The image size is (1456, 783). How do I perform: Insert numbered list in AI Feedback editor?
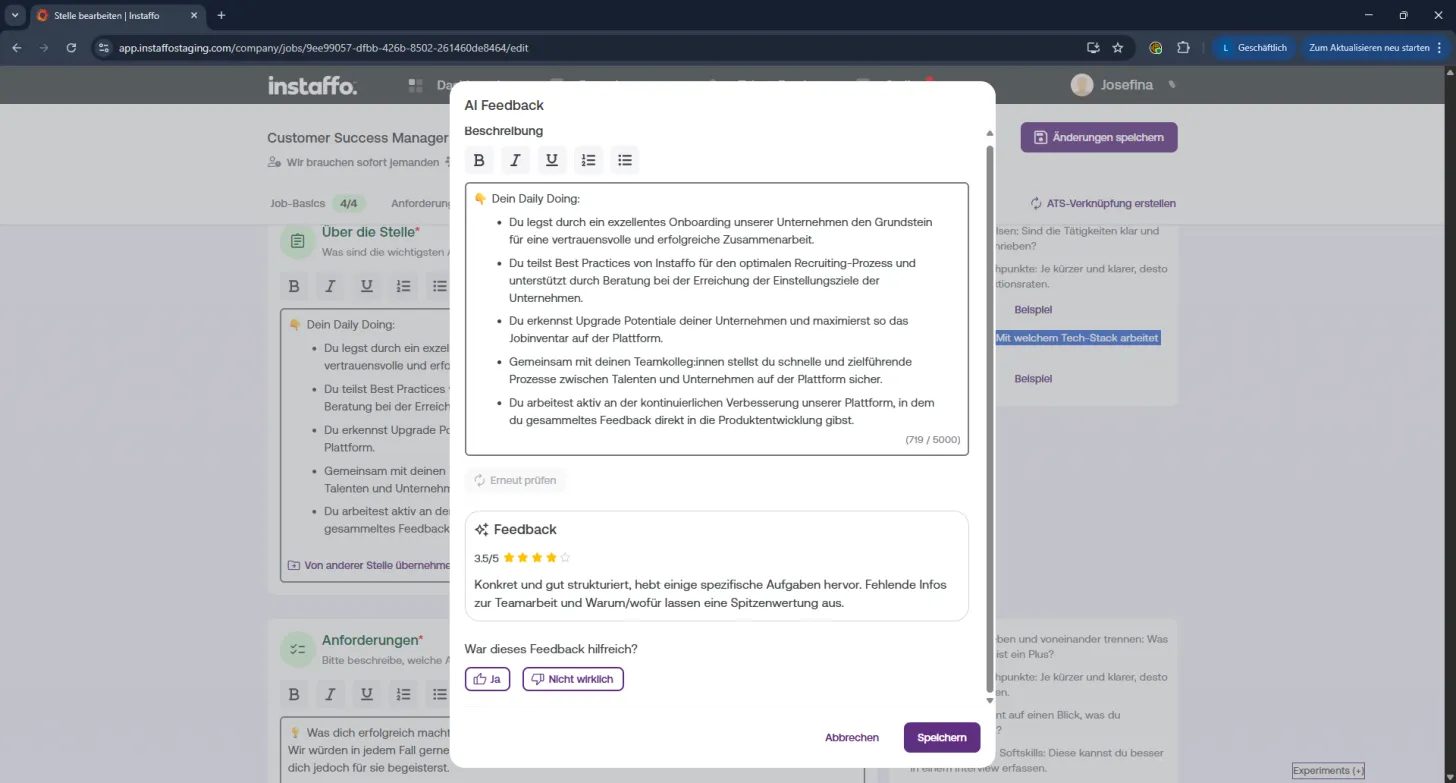click(x=588, y=160)
